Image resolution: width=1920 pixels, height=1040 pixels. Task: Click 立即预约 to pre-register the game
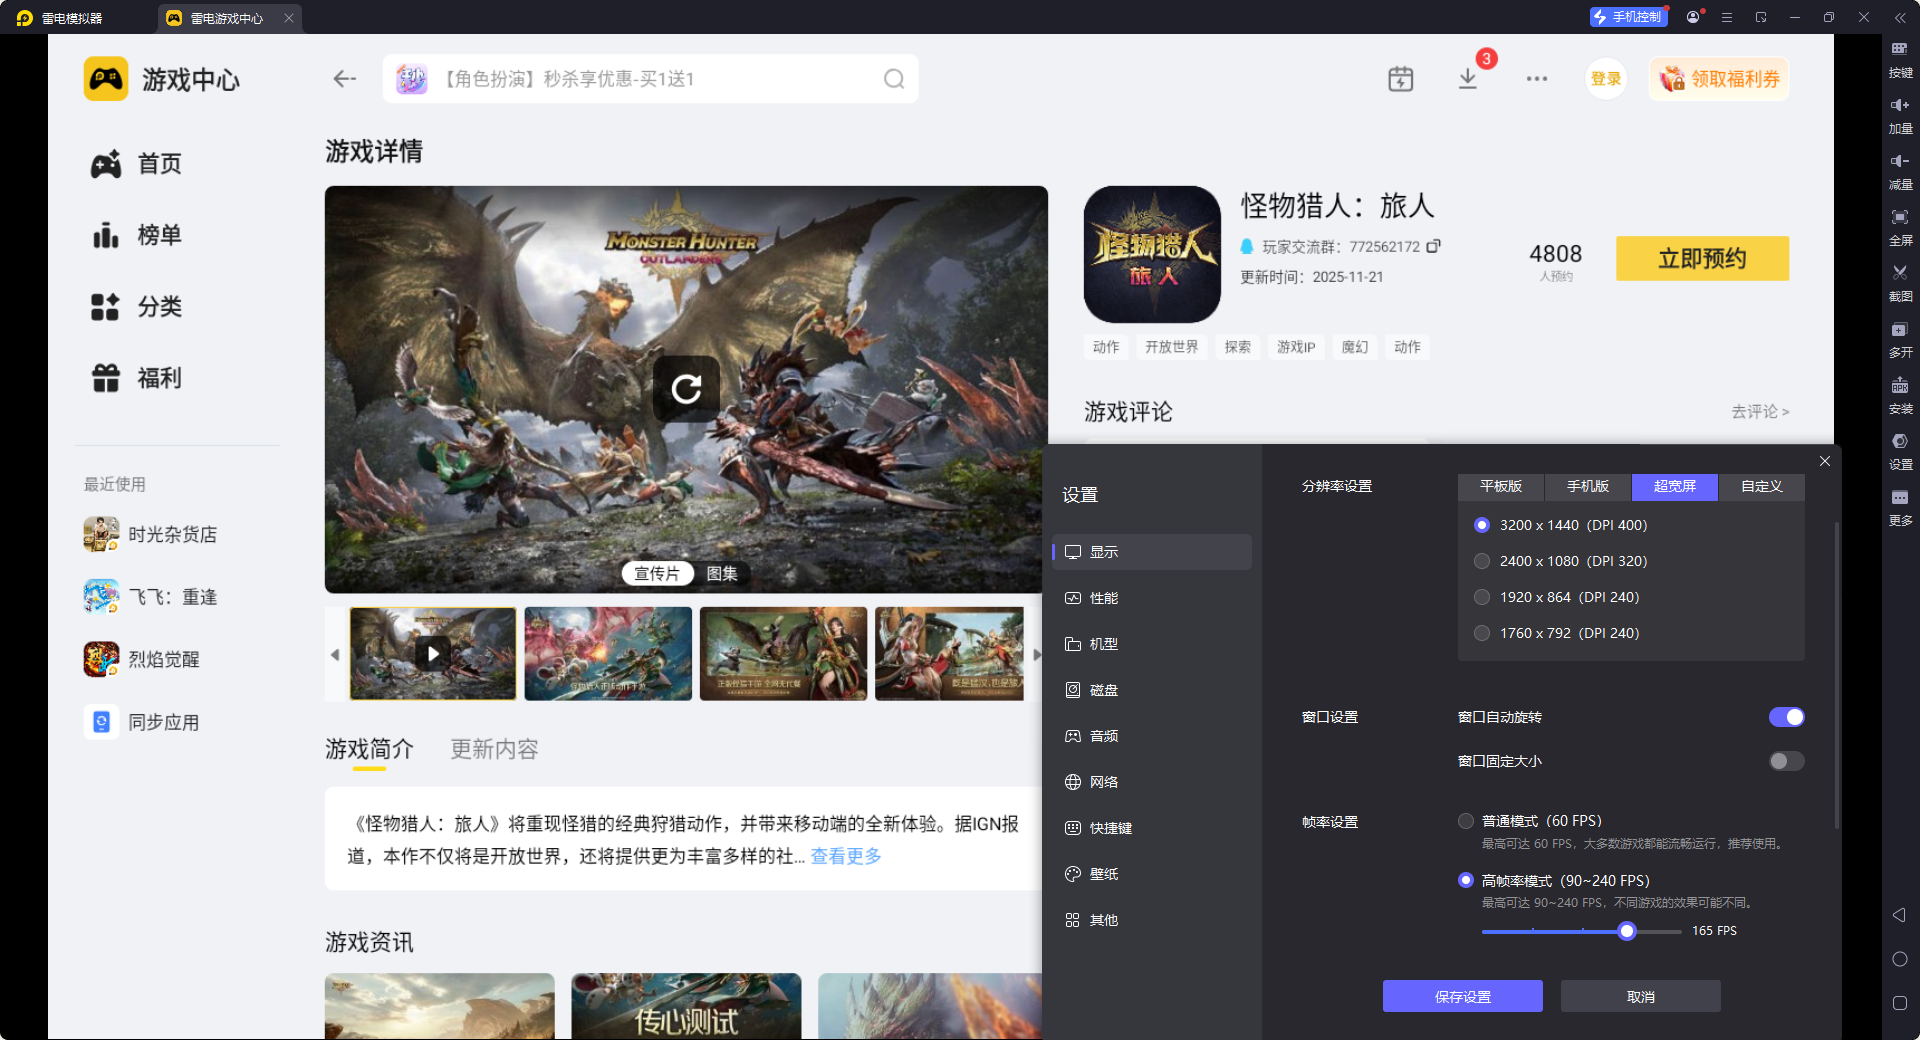pyautogui.click(x=1702, y=258)
